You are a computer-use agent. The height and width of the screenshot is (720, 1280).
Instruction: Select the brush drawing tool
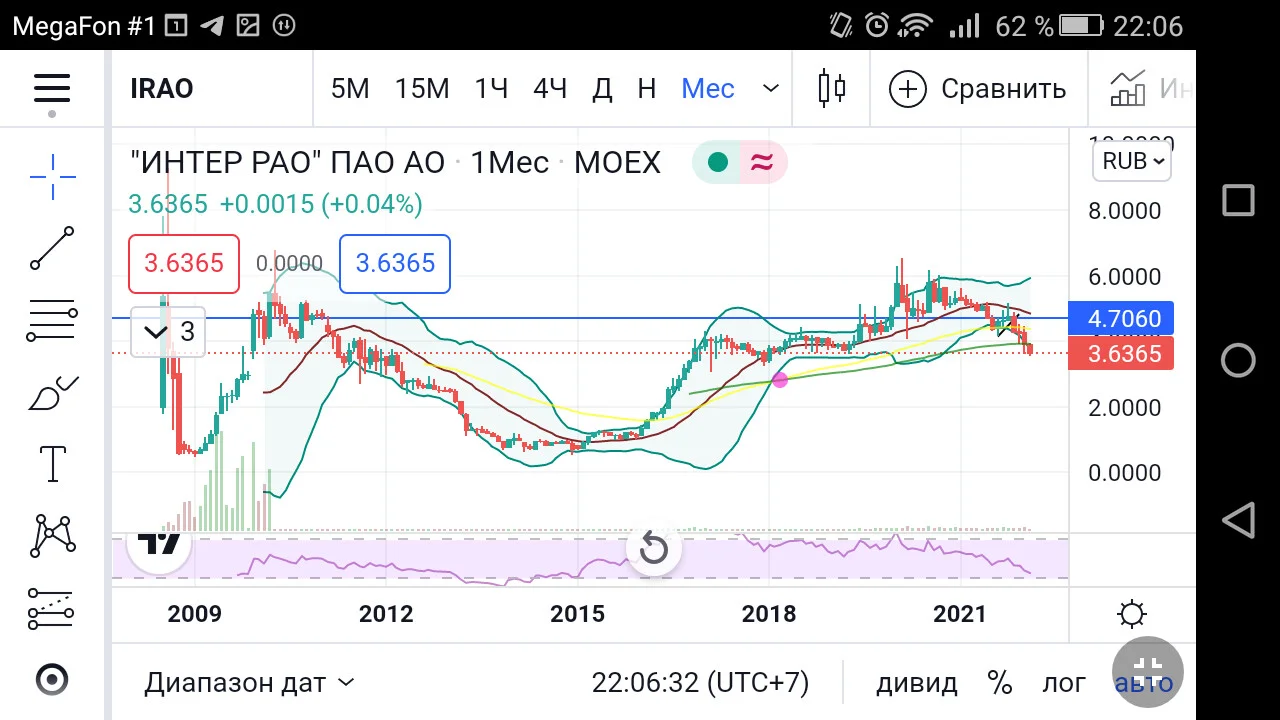(x=52, y=393)
